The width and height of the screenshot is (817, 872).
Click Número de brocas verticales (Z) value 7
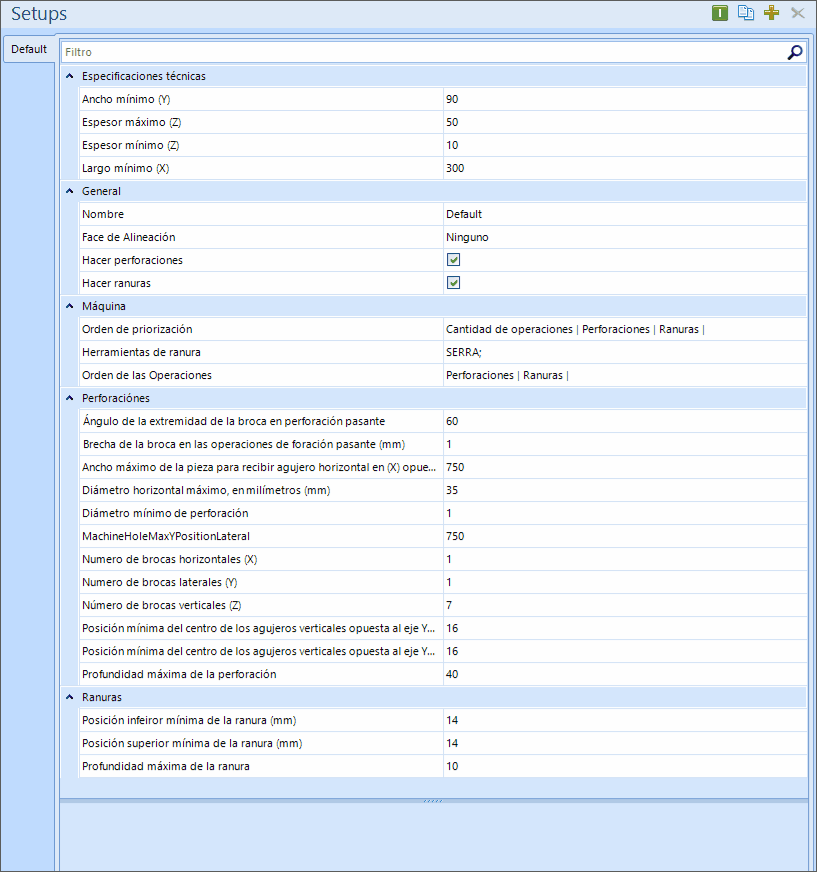pyautogui.click(x=625, y=605)
